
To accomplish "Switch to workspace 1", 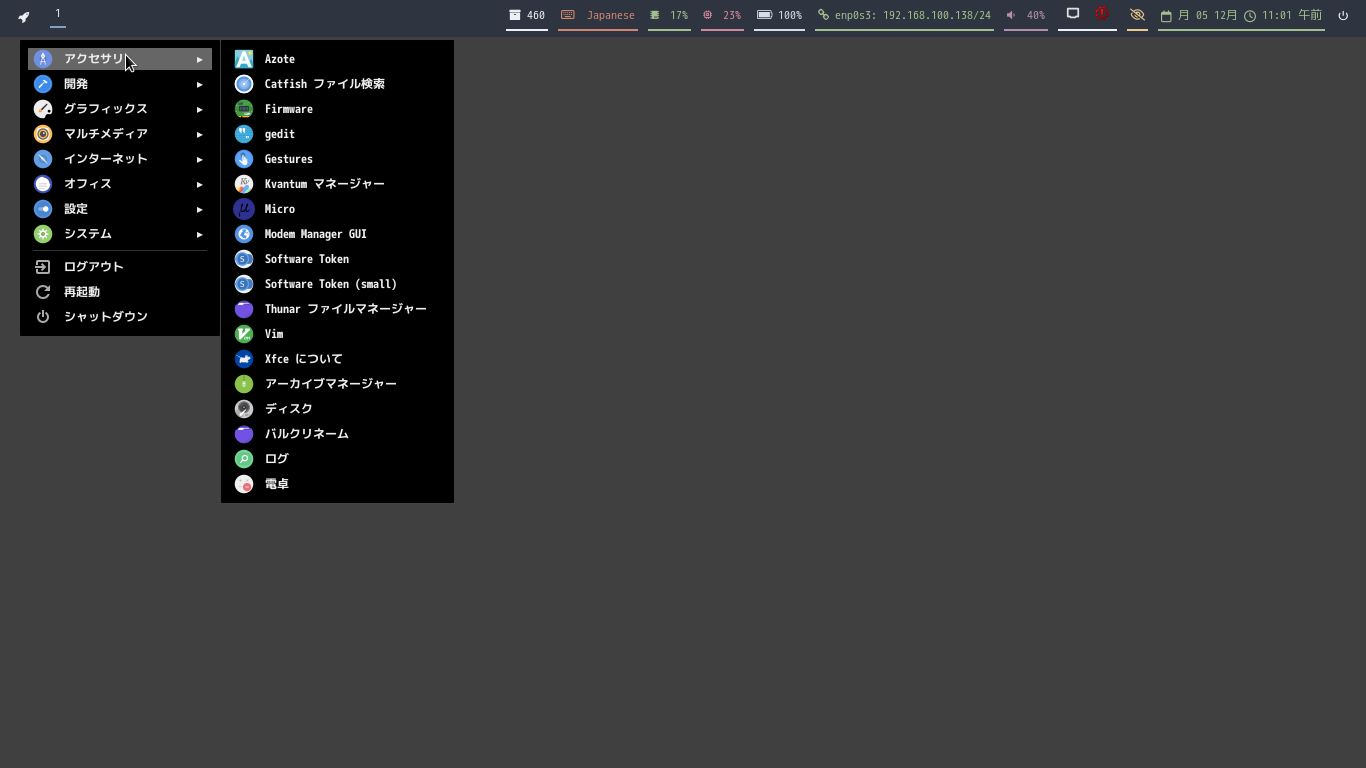I will click(58, 14).
